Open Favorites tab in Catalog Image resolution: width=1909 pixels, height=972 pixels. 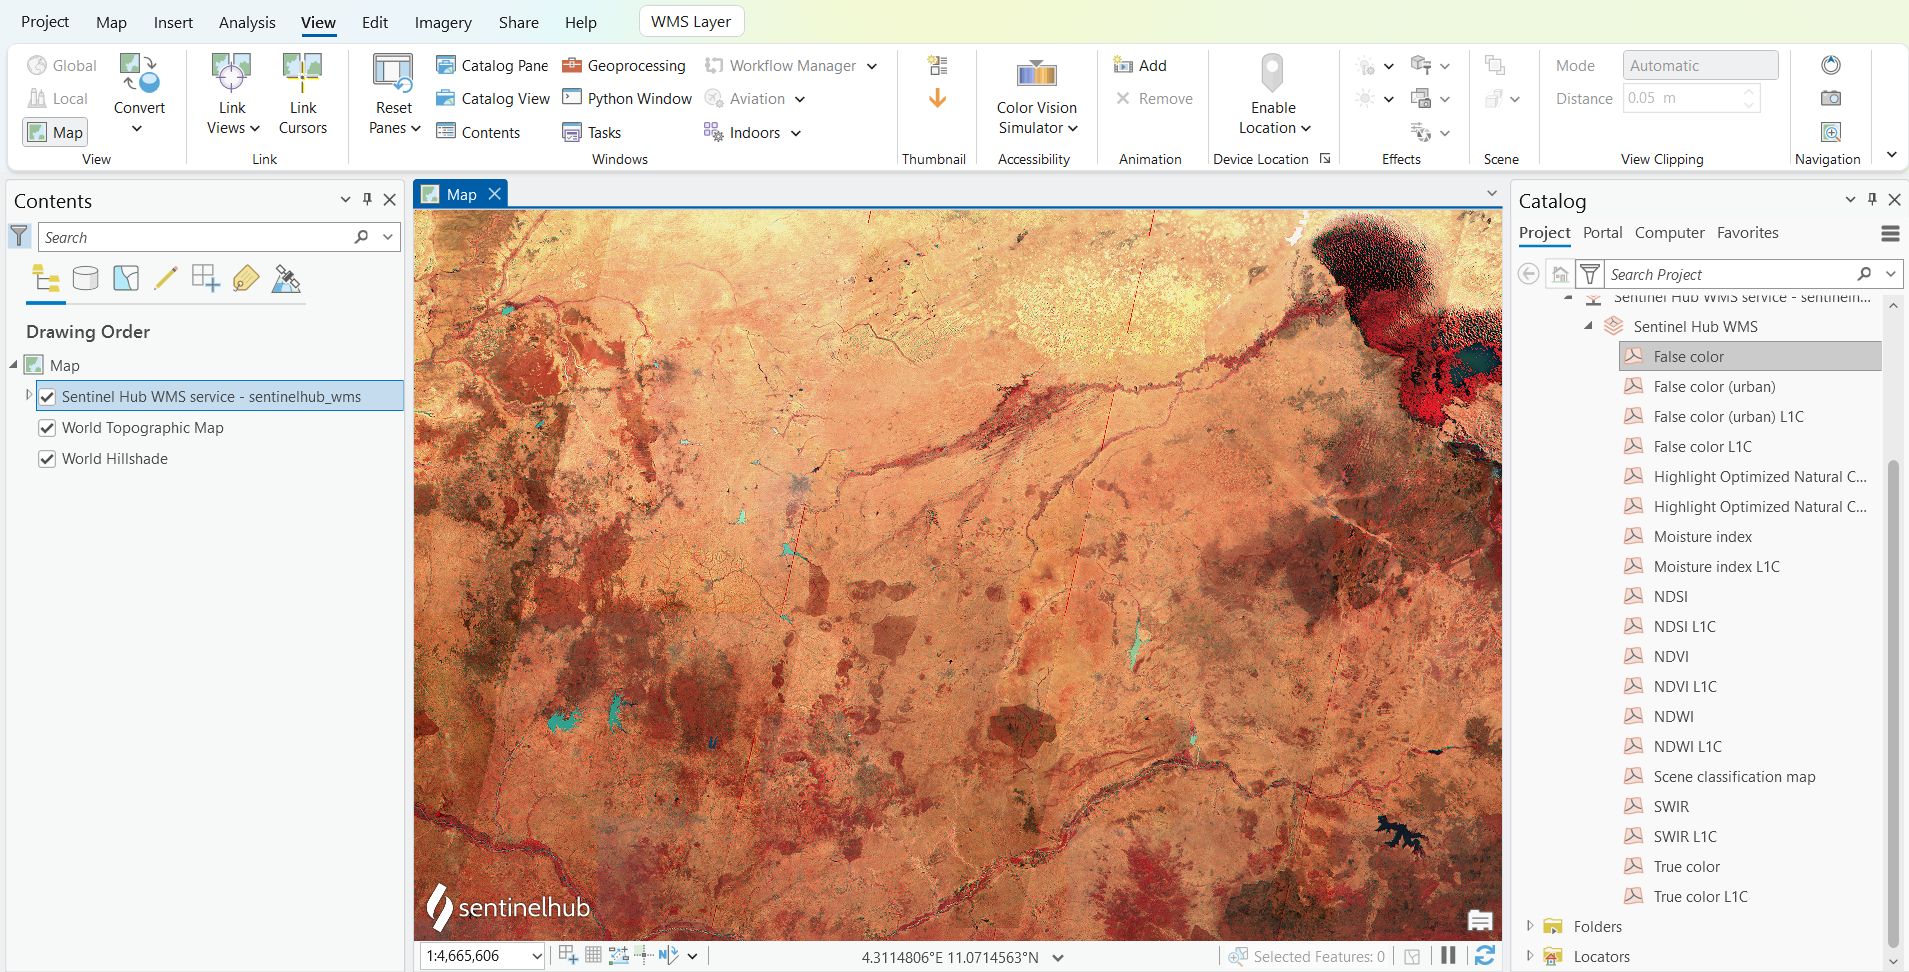(x=1747, y=232)
